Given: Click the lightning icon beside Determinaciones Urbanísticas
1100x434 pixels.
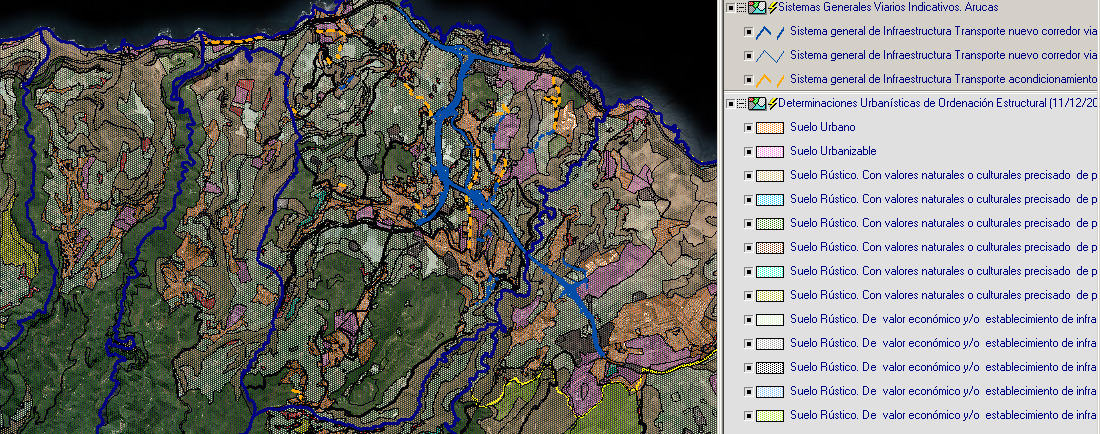Looking at the screenshot, I should pyautogui.click(x=773, y=104).
